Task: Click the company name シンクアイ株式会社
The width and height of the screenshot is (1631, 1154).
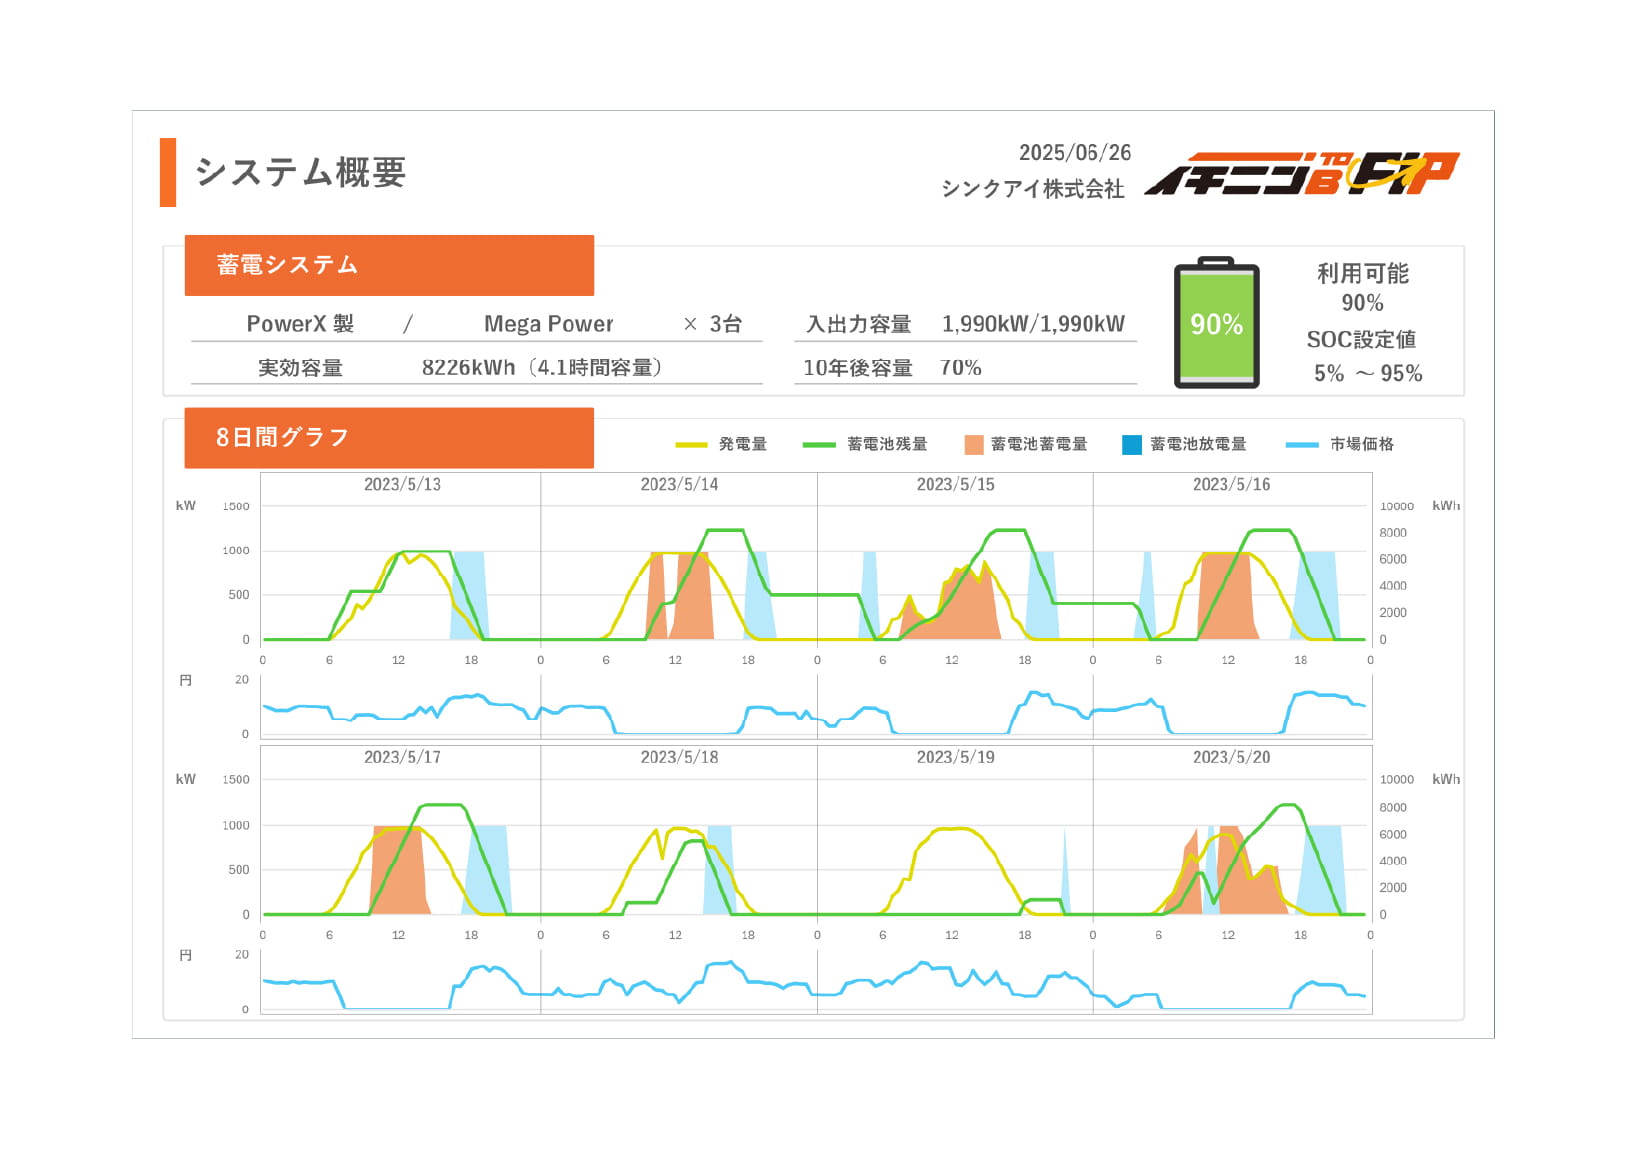Action: pyautogui.click(x=1033, y=188)
